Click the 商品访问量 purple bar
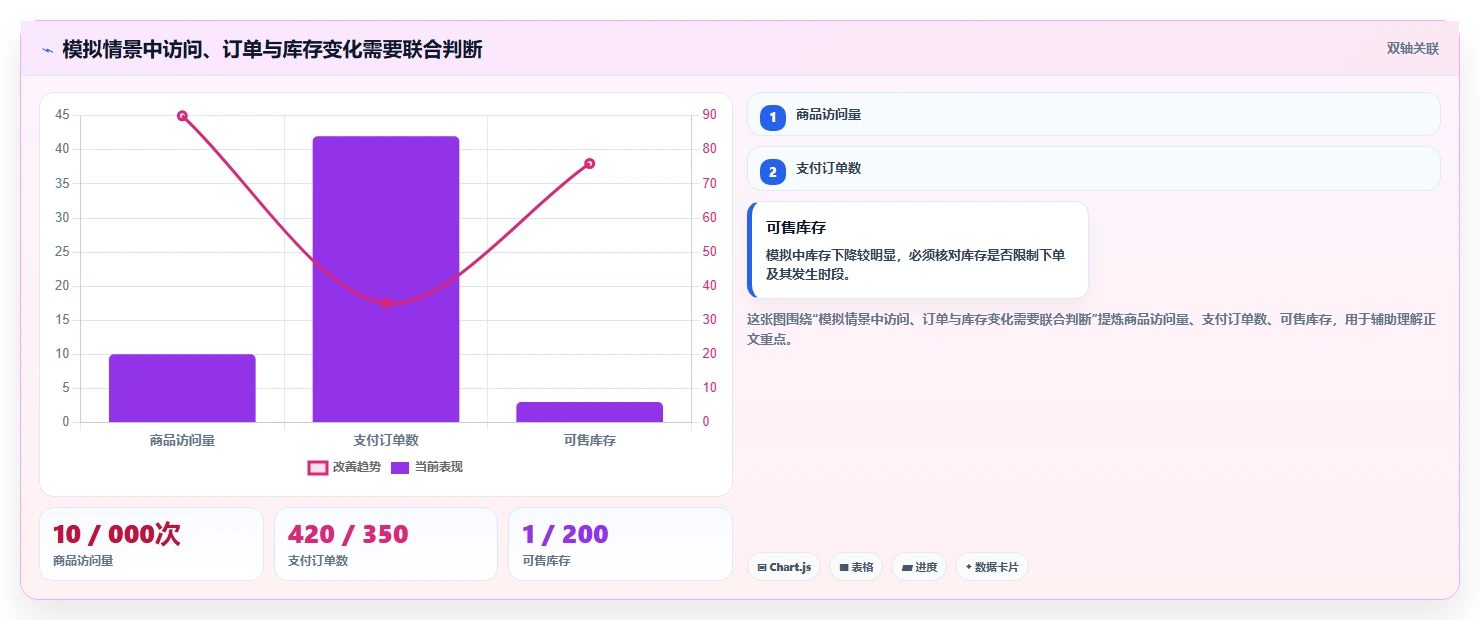This screenshot has width=1480, height=620. 182,388
